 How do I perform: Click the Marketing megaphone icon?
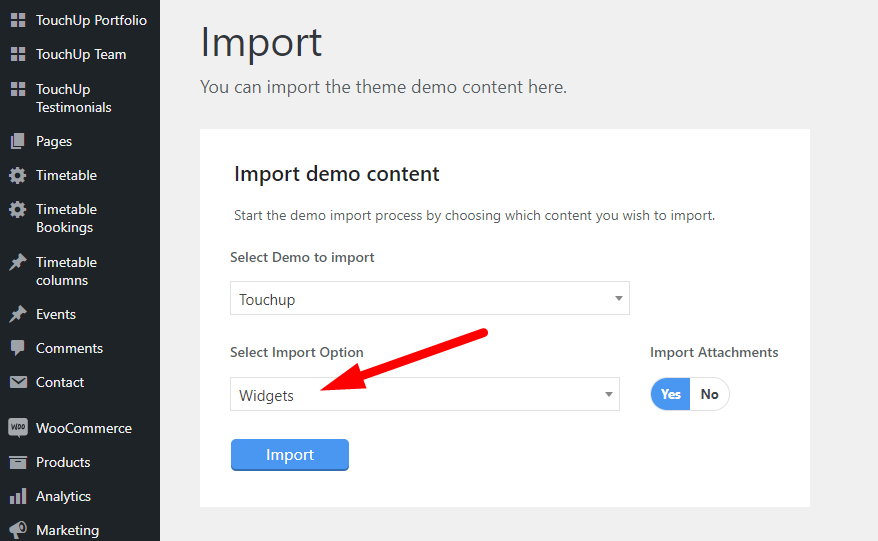click(18, 530)
